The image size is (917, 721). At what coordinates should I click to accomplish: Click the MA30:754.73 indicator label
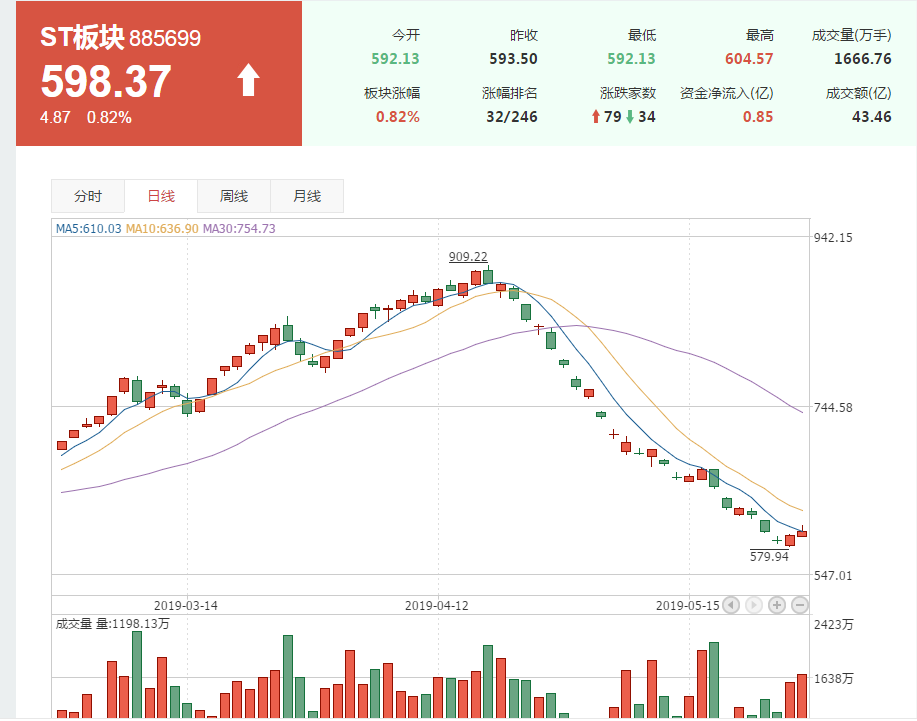239,229
